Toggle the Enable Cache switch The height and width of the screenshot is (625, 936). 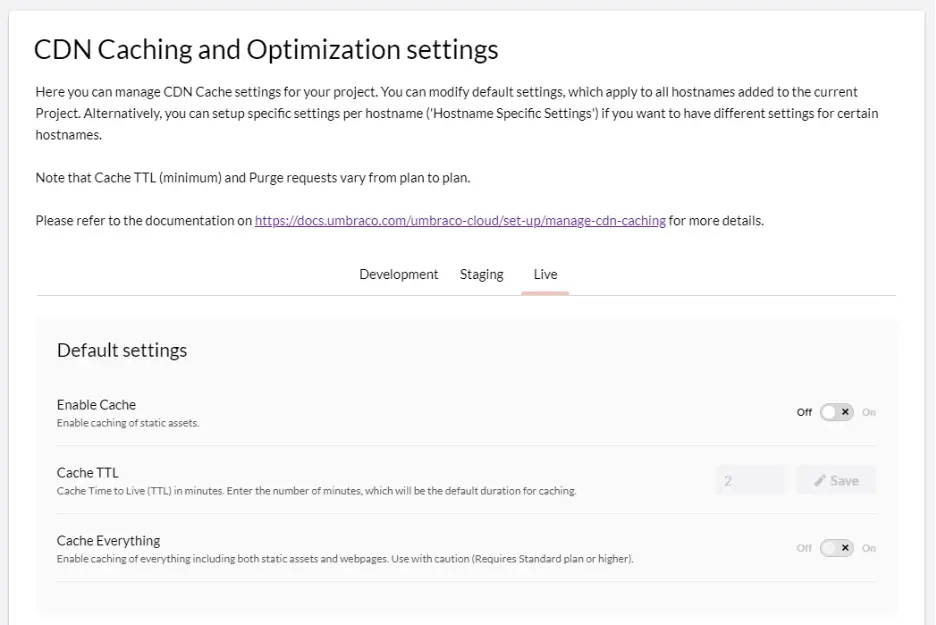[x=836, y=412]
